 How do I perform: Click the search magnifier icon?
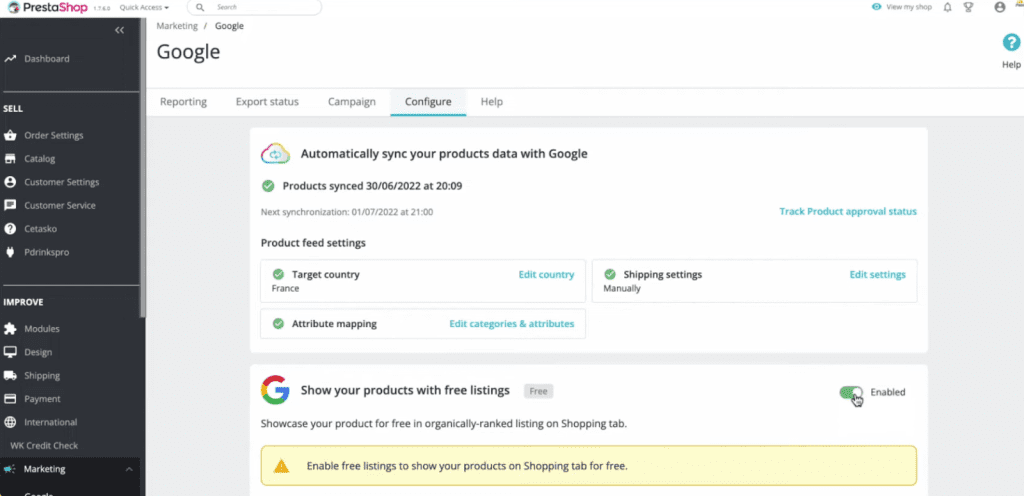click(200, 7)
